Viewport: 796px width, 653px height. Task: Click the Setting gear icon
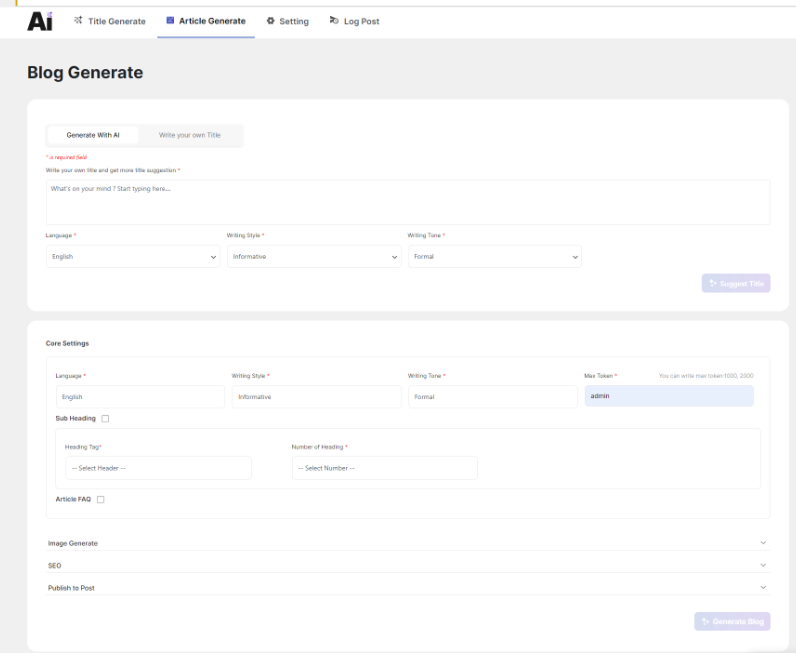[x=271, y=21]
